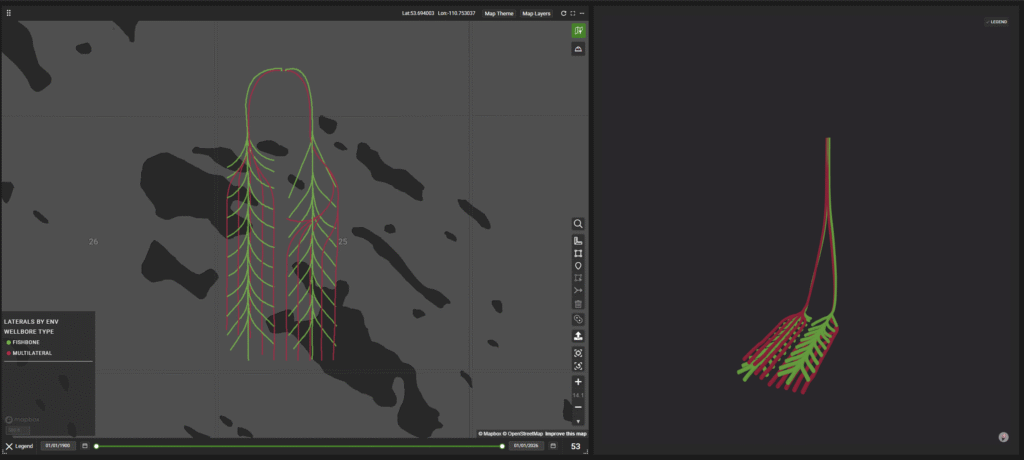
Task: Click the OpenStreetMap attribution link
Action: [523, 434]
